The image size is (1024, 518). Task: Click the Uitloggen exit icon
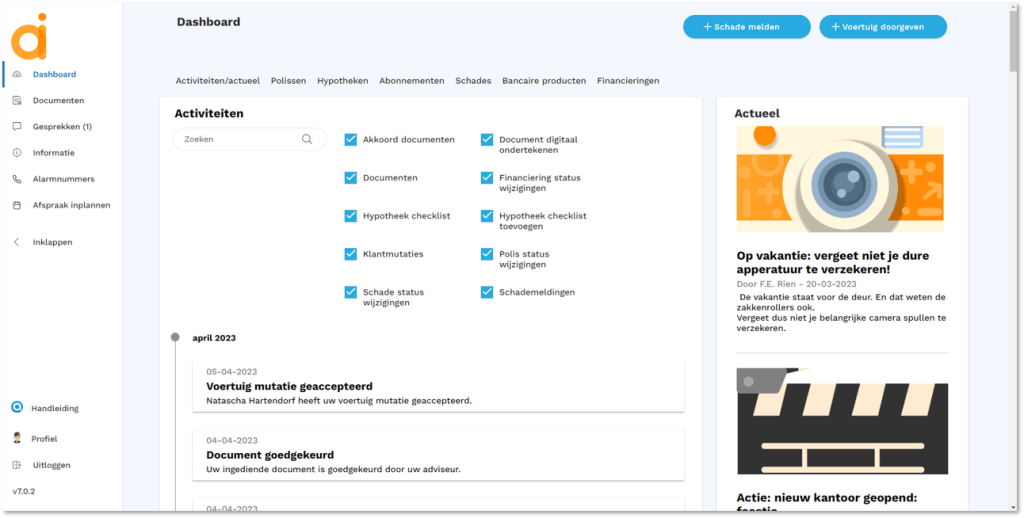point(17,465)
